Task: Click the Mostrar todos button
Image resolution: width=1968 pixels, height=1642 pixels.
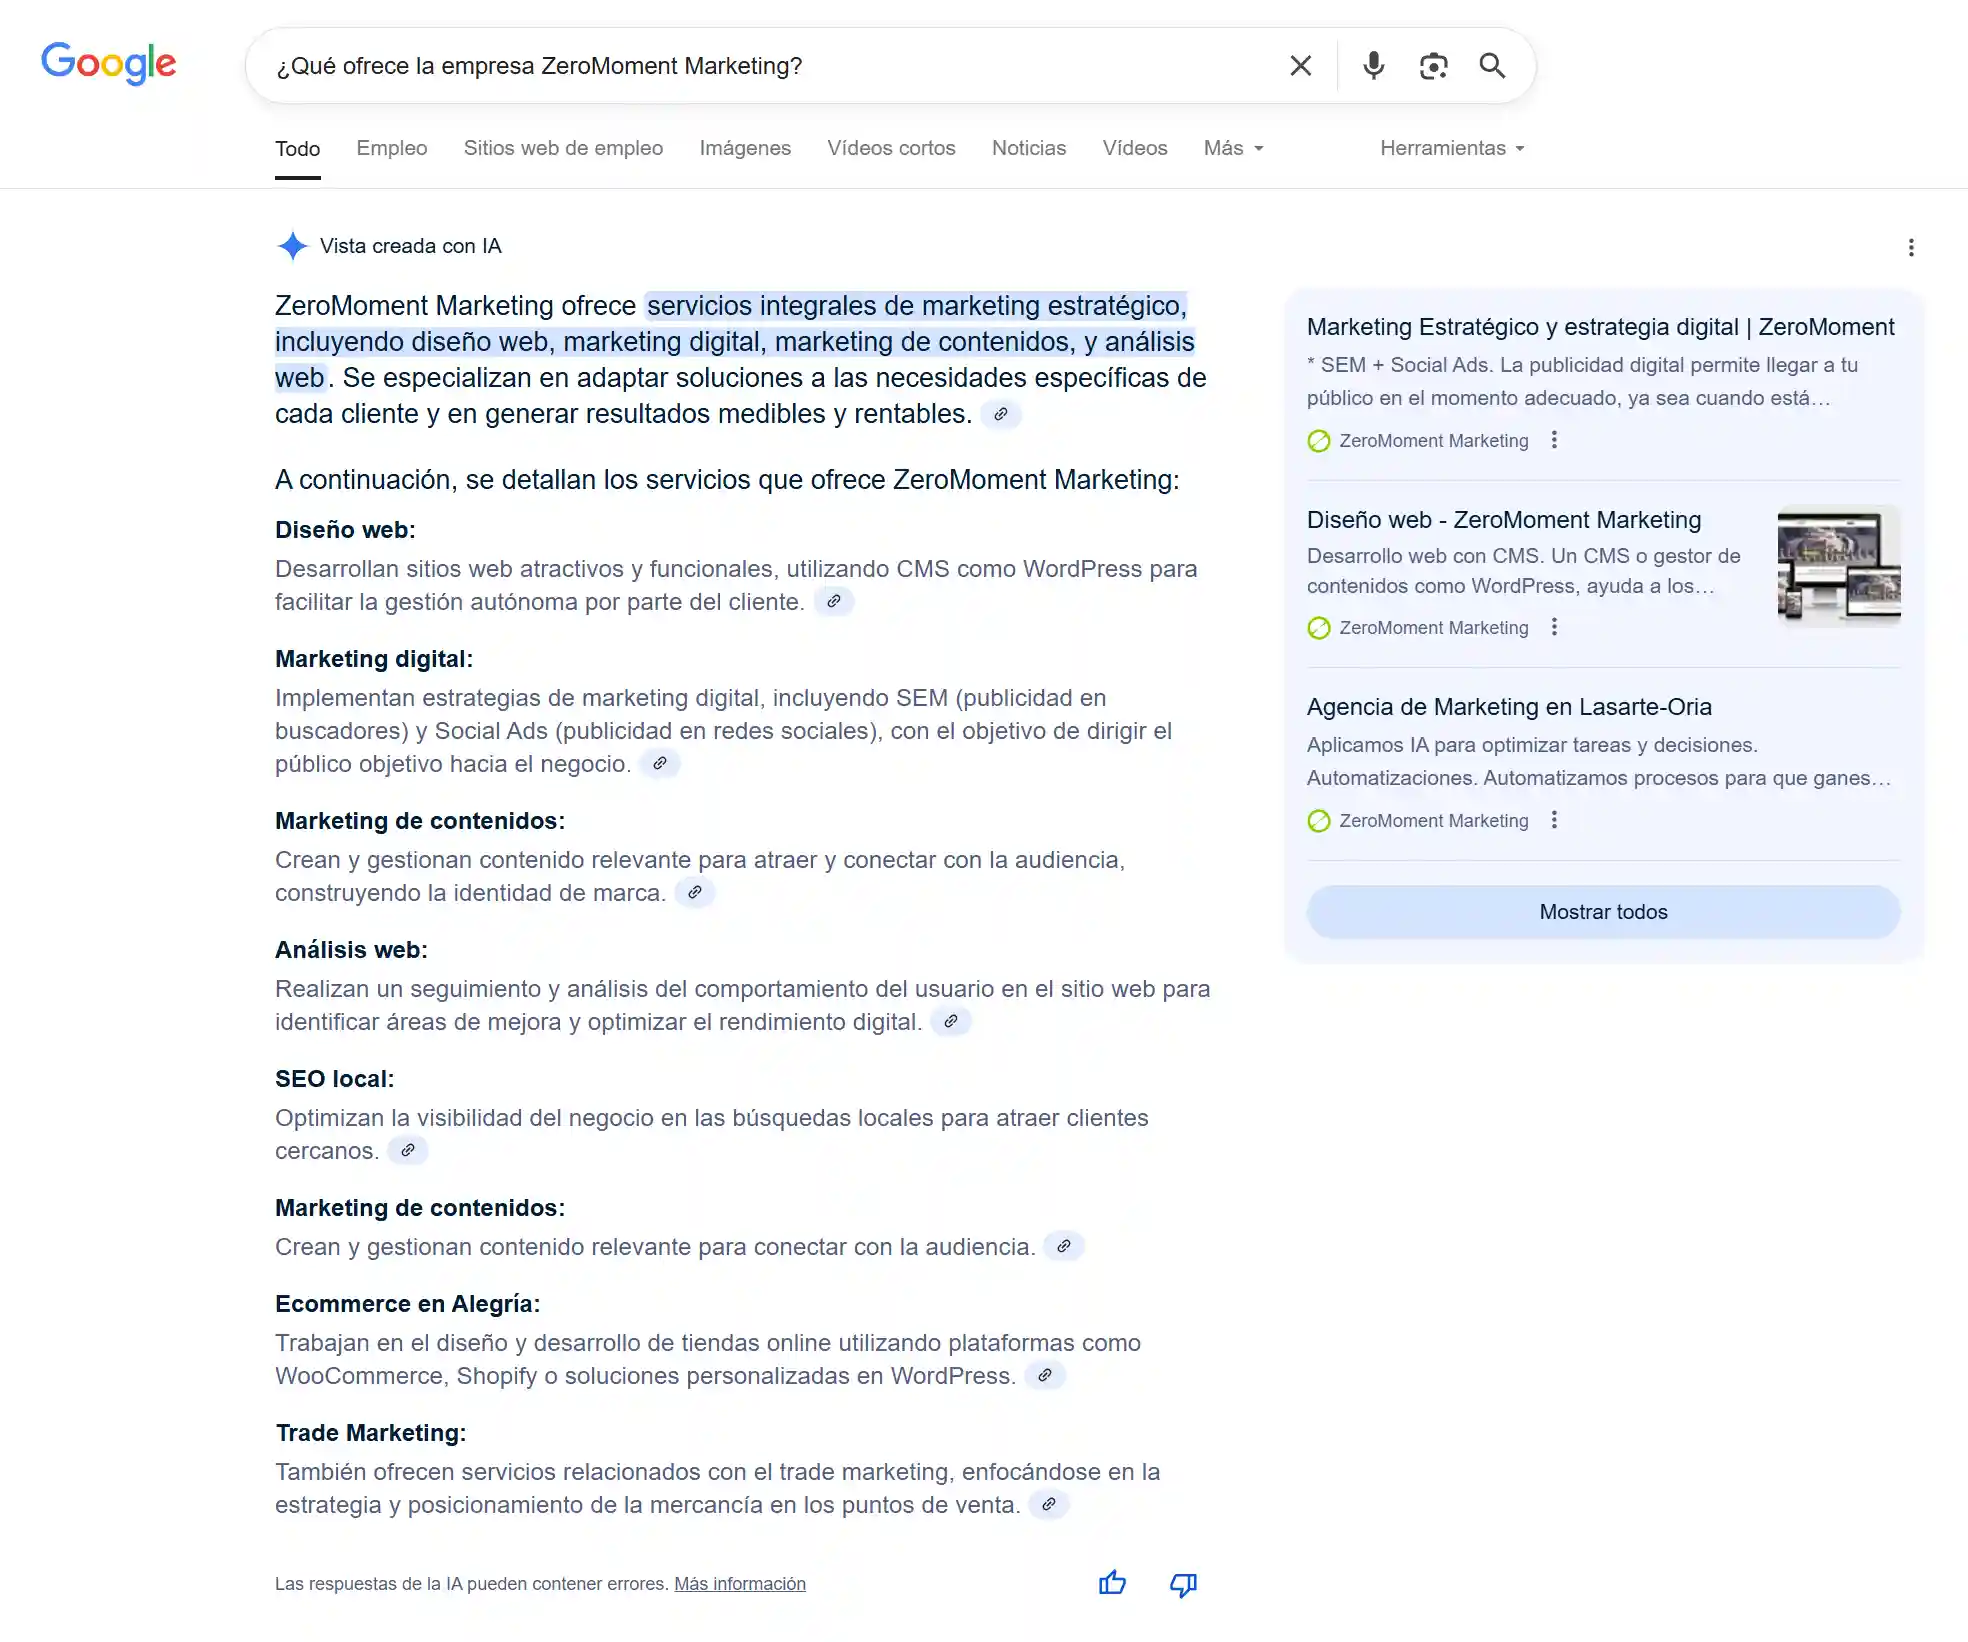Action: point(1602,912)
